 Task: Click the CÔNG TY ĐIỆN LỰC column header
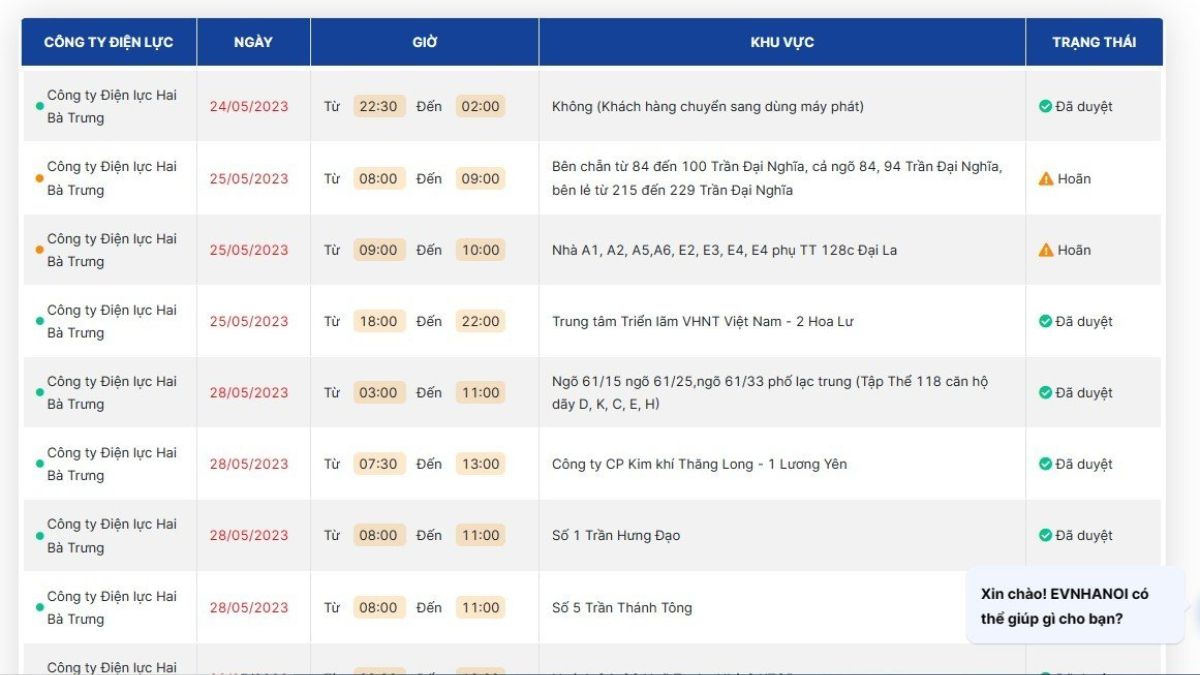109,42
